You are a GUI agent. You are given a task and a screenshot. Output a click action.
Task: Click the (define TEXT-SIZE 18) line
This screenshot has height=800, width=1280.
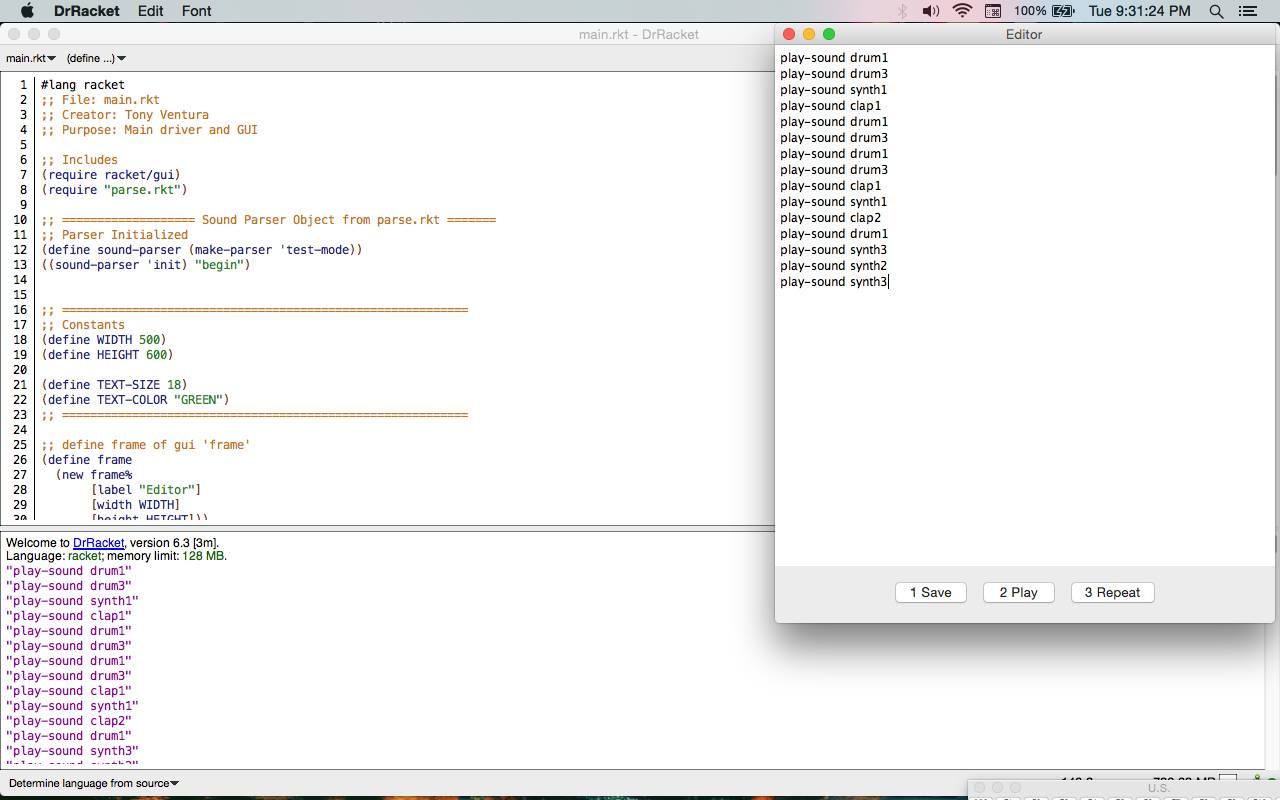(114, 385)
